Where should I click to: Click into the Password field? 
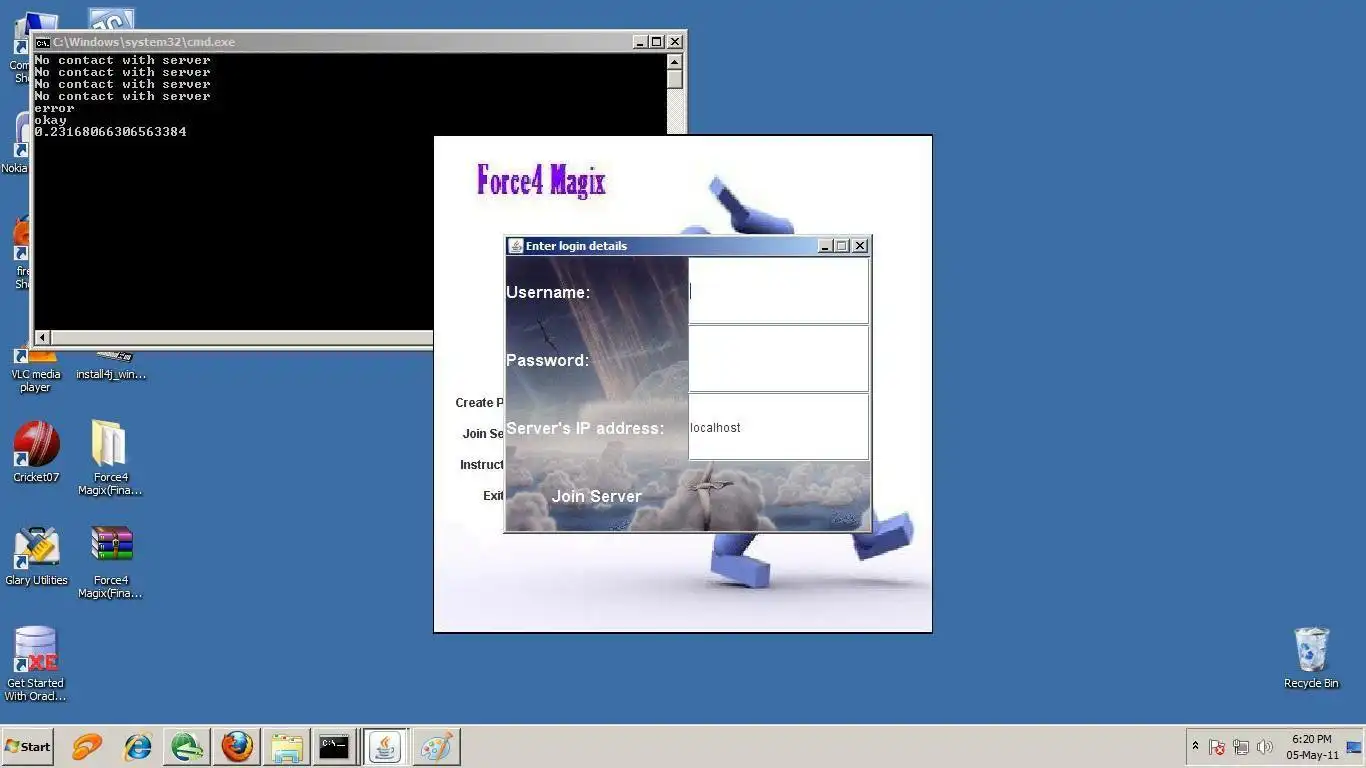(x=778, y=359)
